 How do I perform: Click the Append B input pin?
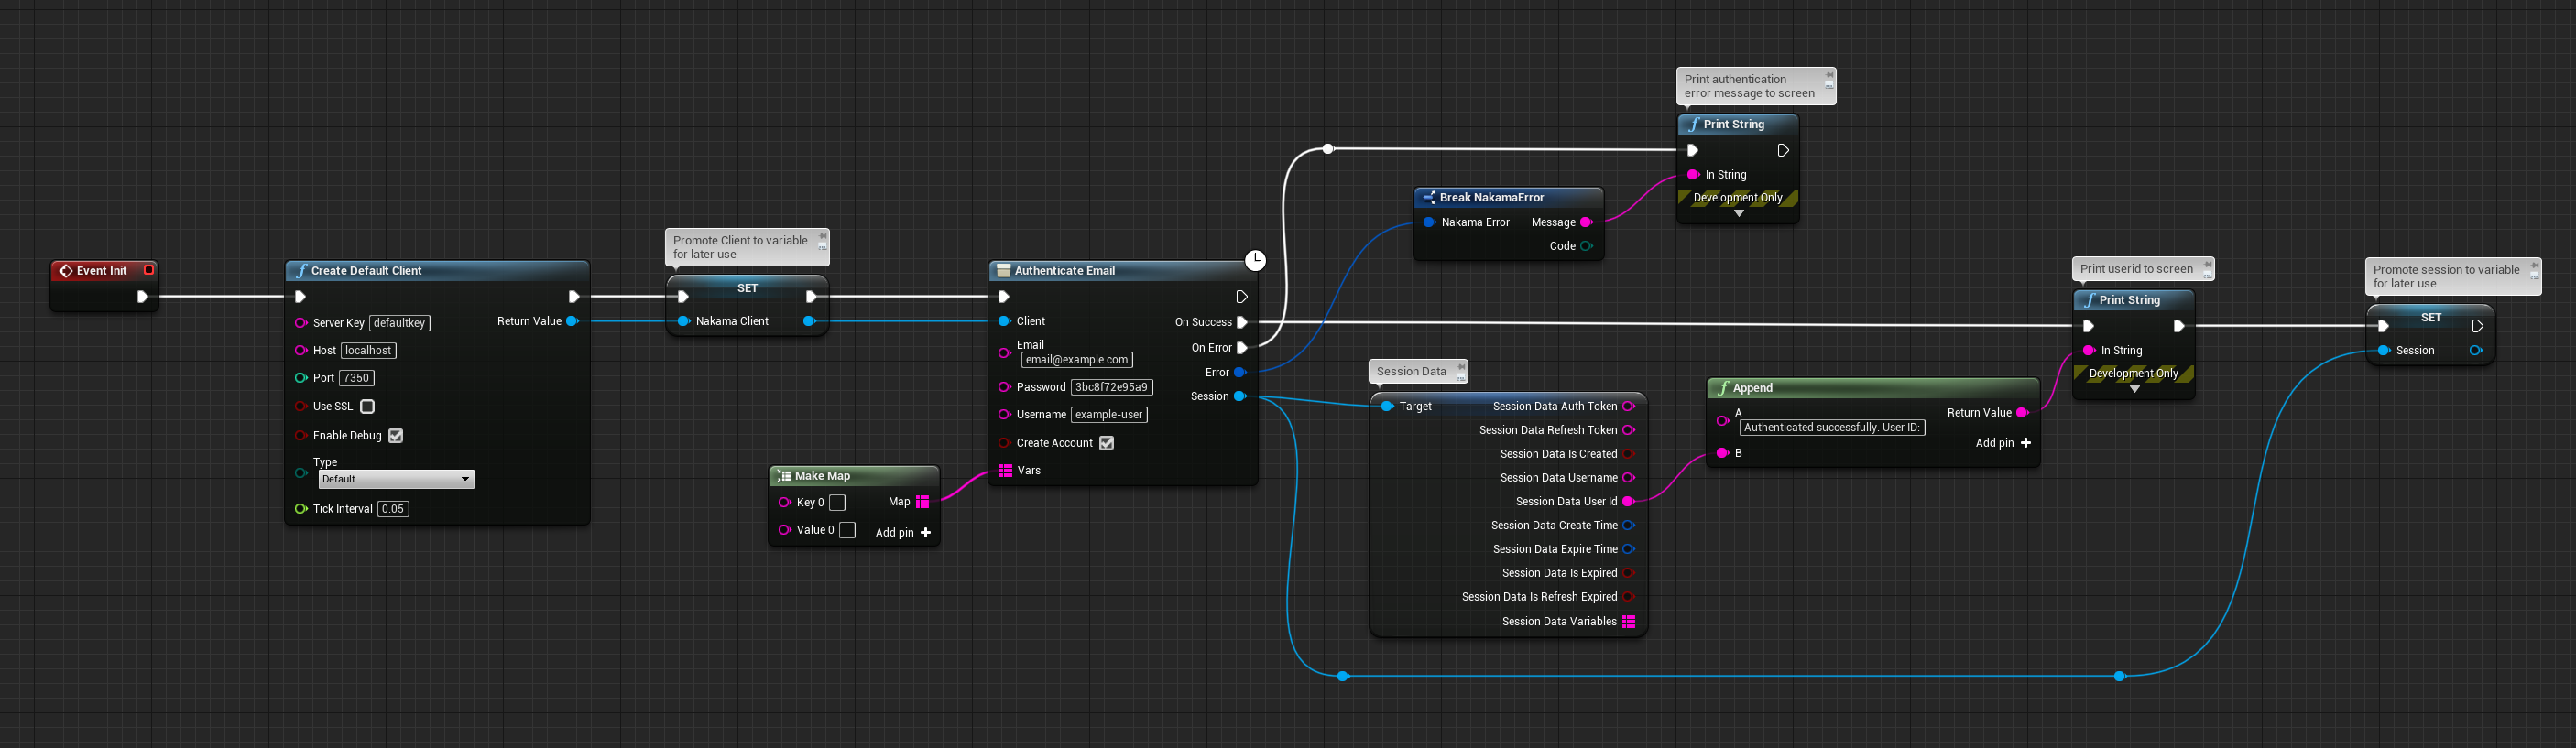coord(1722,453)
